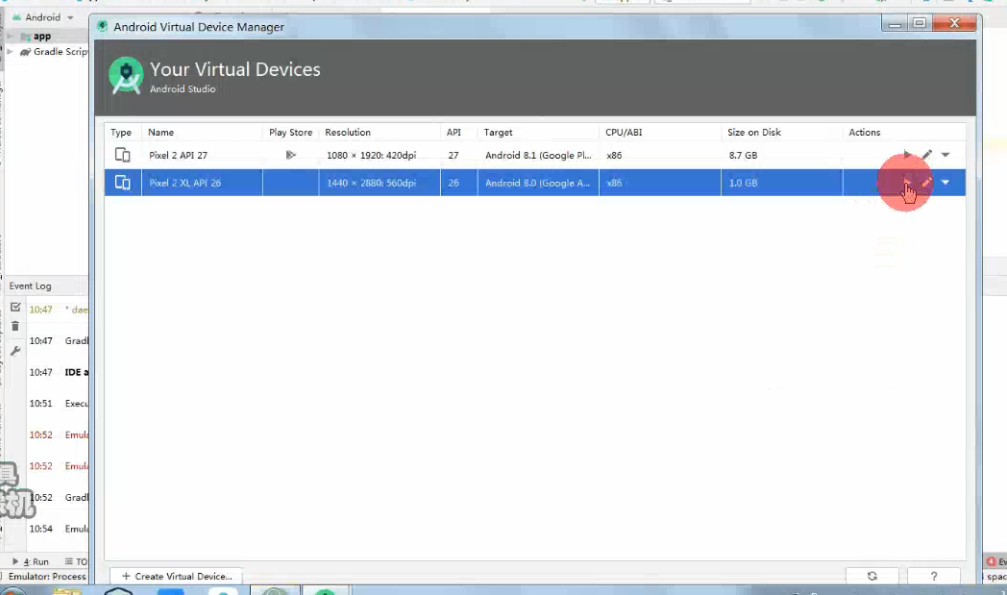The image size is (1007, 595).
Task: Click the Event Log panel title
Action: click(x=30, y=286)
